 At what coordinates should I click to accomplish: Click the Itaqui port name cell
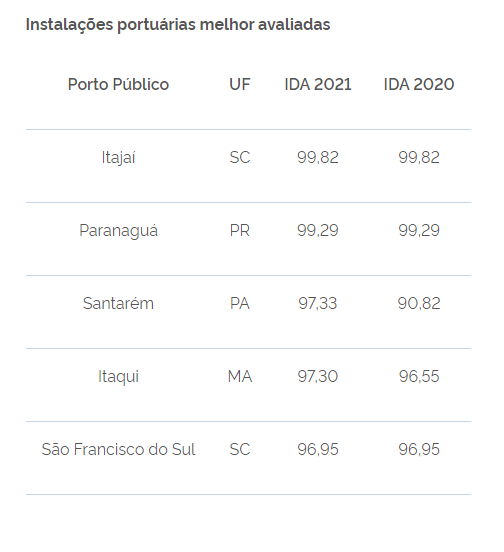tap(118, 376)
